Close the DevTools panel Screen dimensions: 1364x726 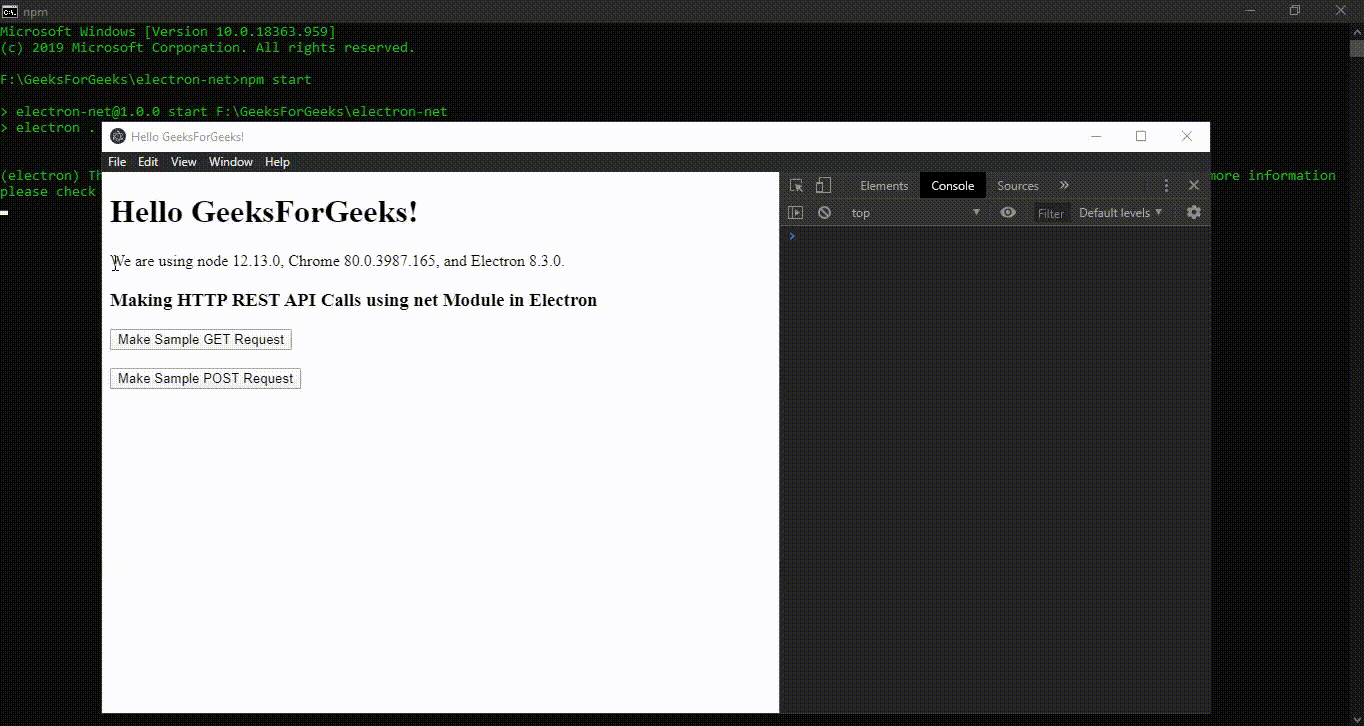(1193, 186)
